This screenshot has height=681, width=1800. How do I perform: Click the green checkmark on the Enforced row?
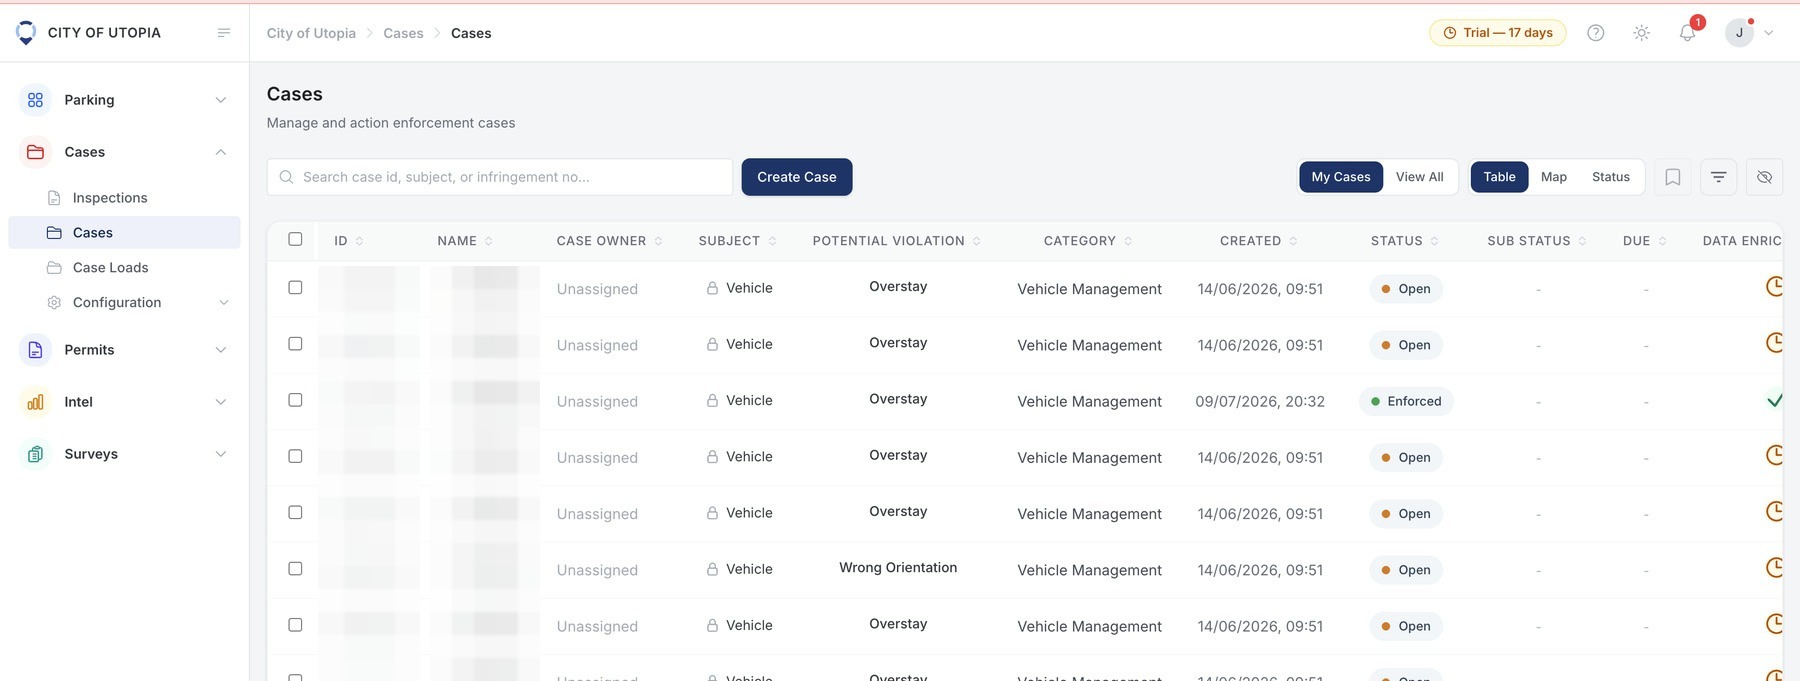tap(1775, 401)
